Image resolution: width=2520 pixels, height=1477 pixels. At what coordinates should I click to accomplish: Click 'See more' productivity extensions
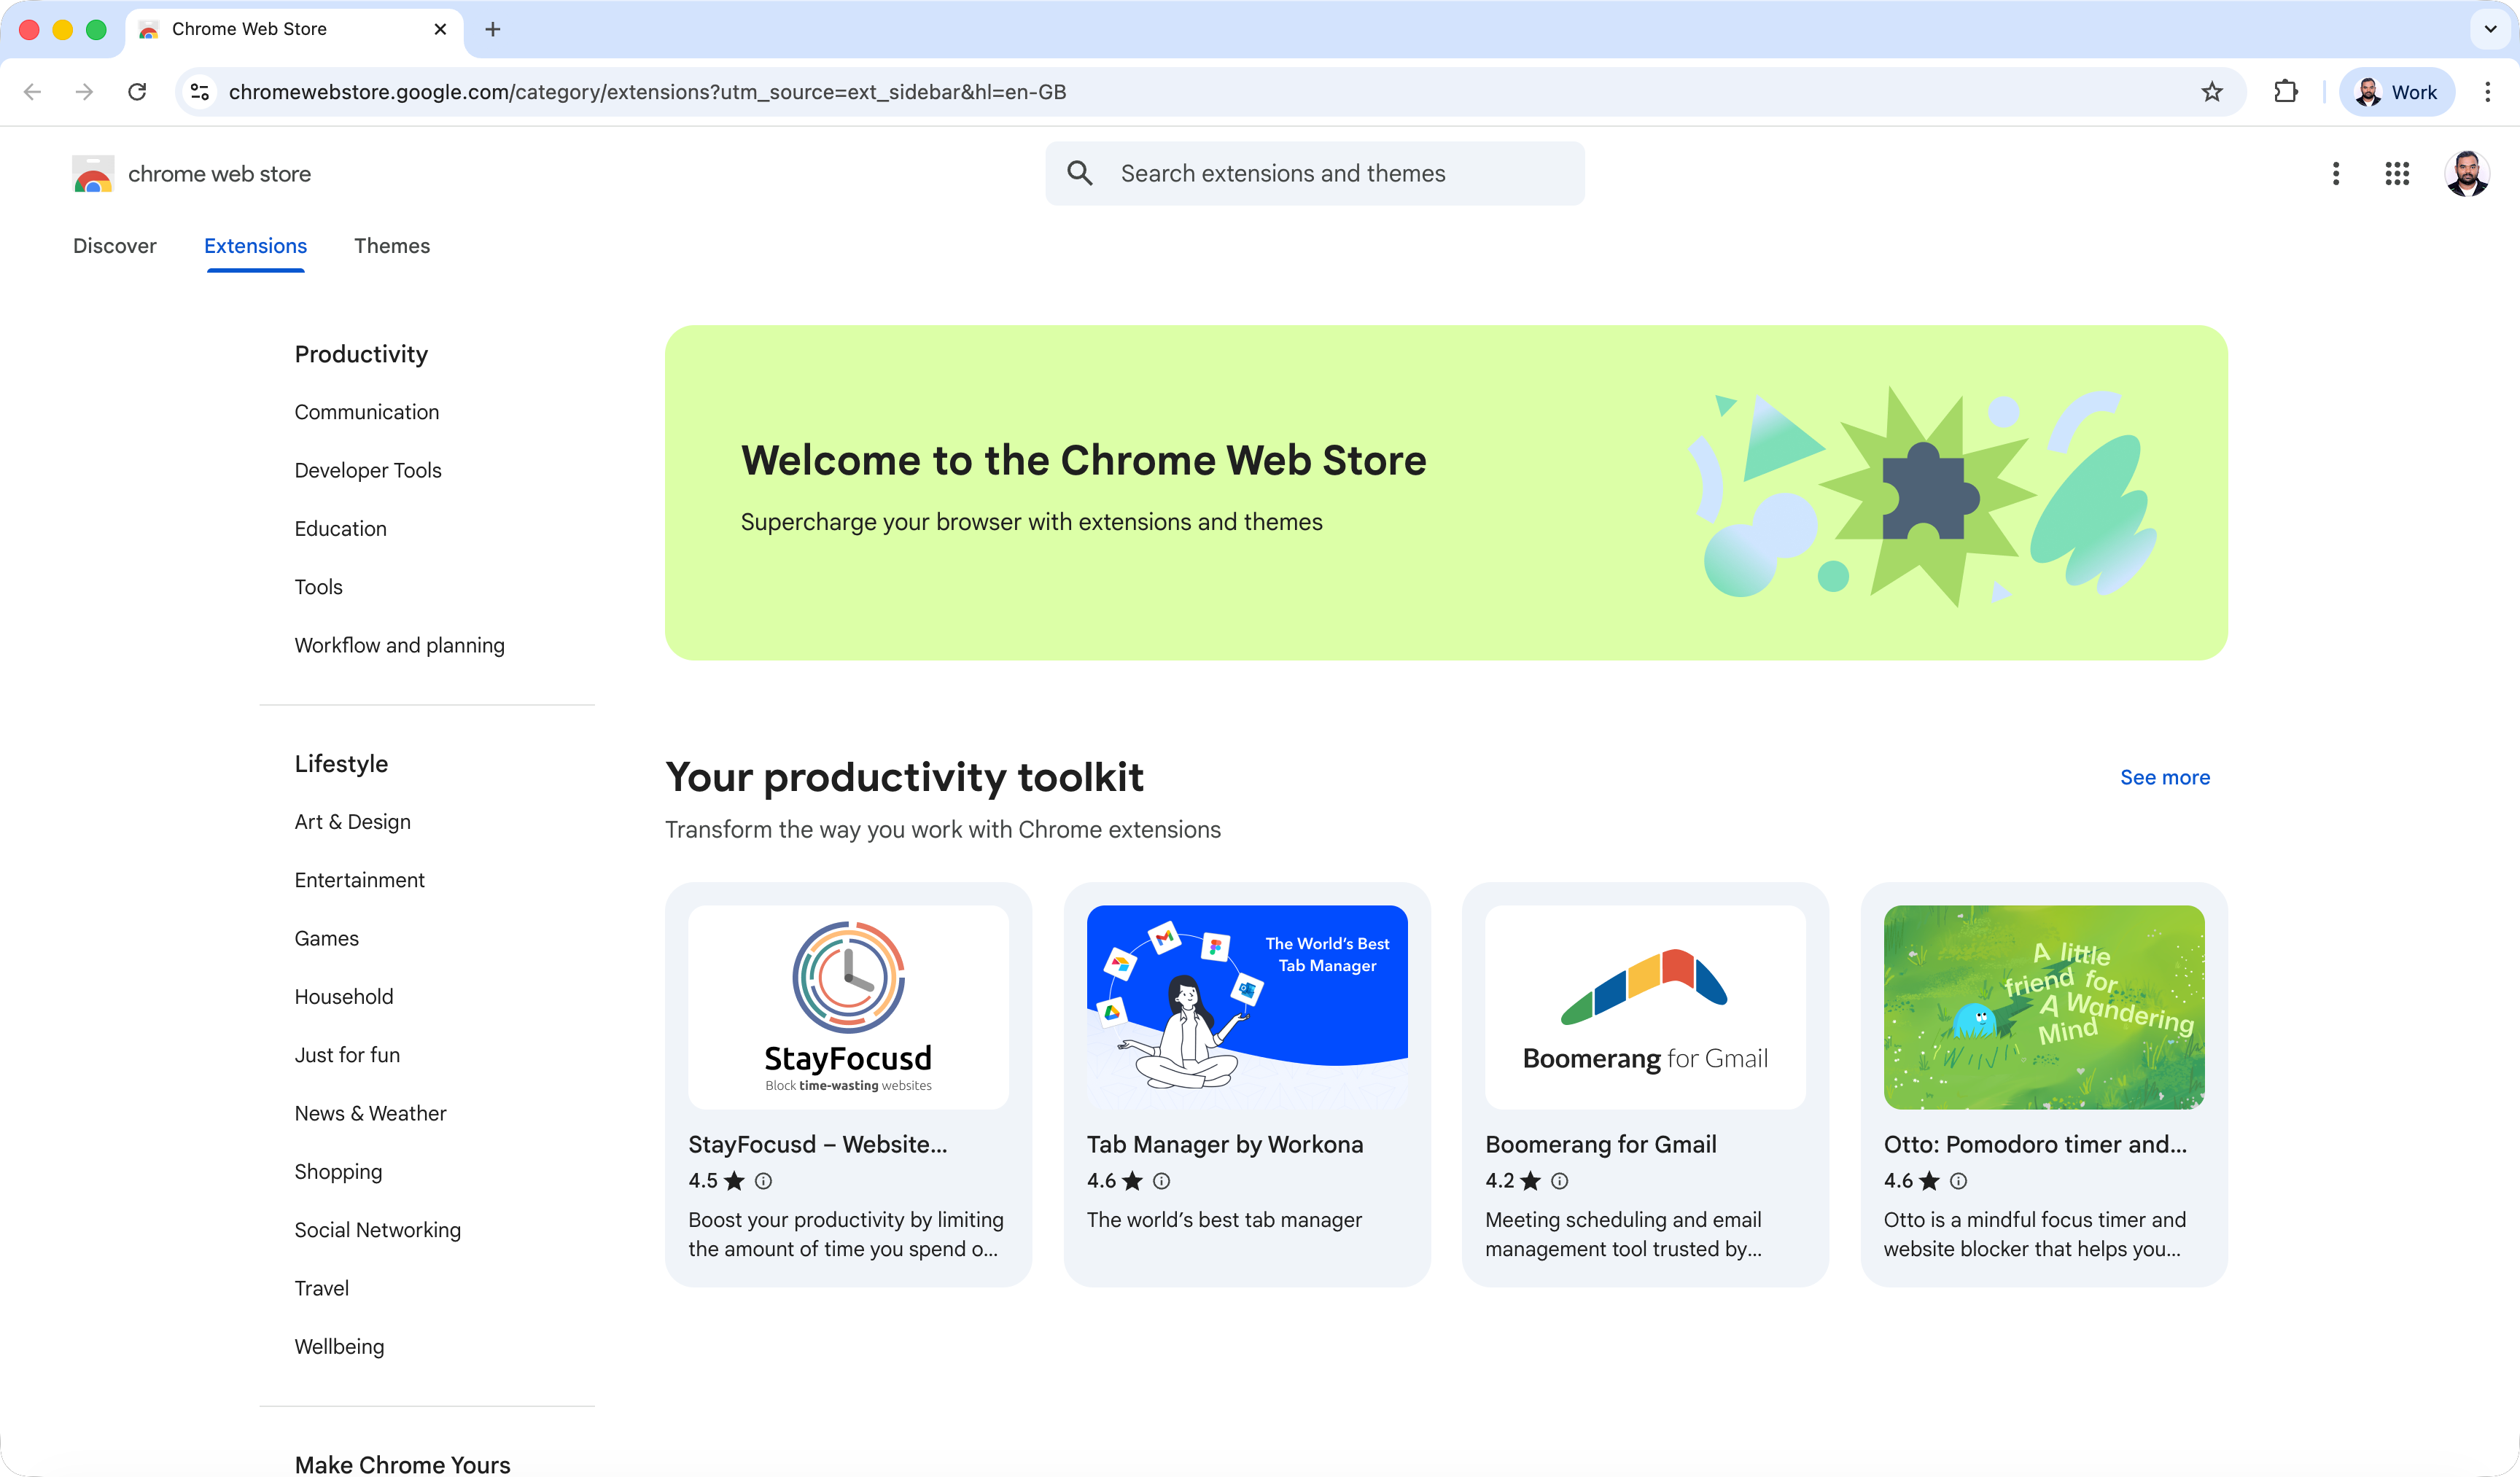pos(2165,777)
